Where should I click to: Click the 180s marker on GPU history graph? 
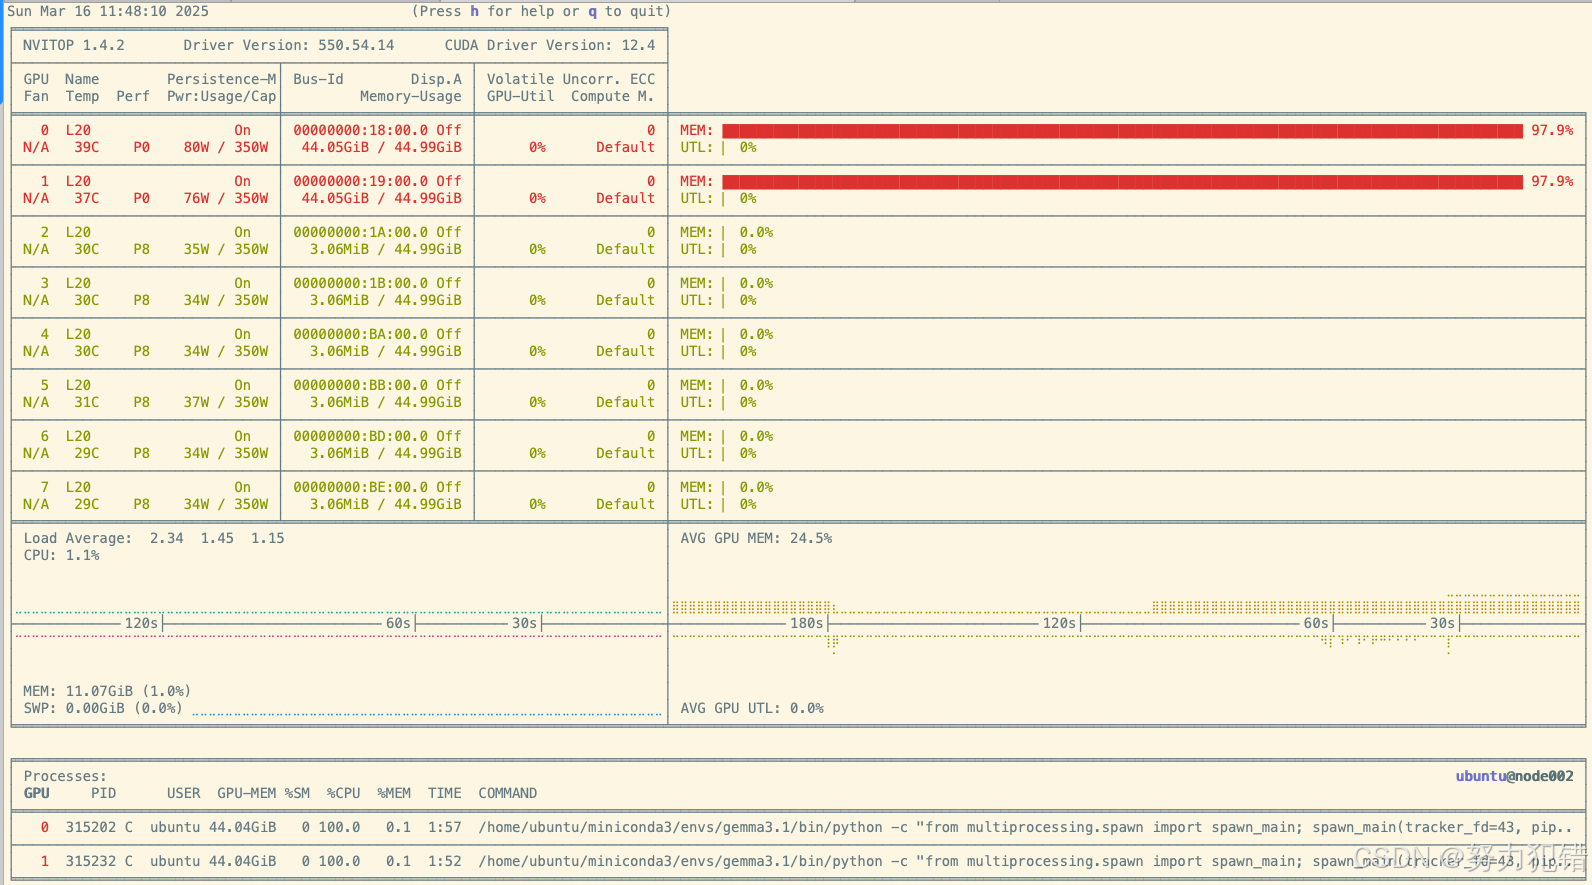click(x=807, y=623)
